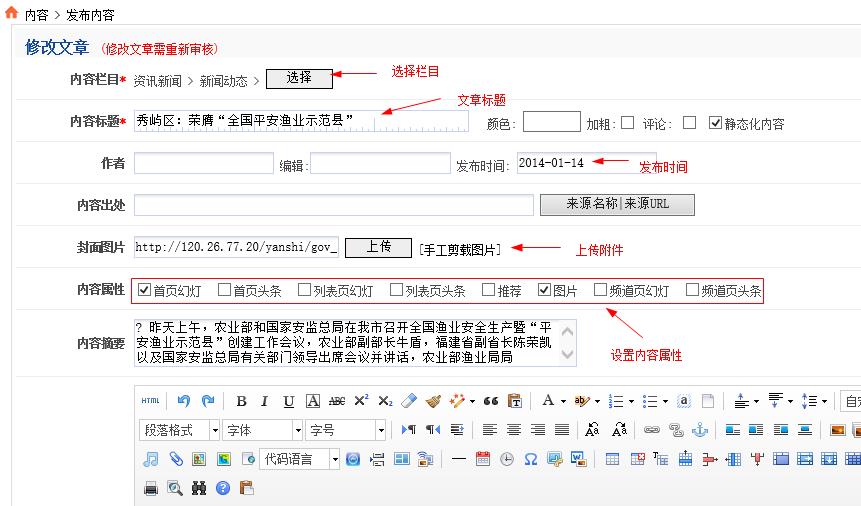
Task: Click the 选择 column button
Action: [x=298, y=78]
